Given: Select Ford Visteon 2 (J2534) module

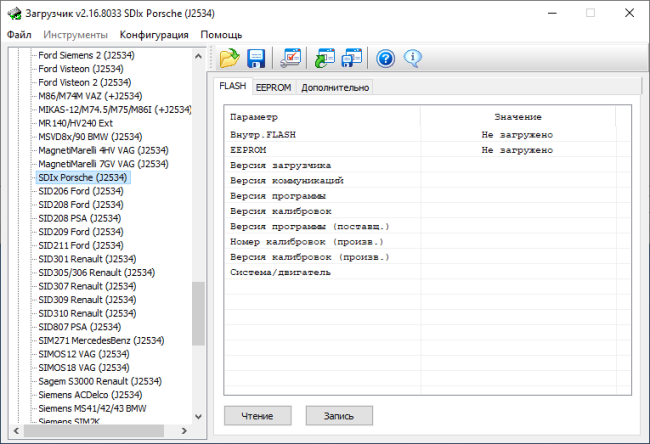Looking at the screenshot, I should point(85,82).
